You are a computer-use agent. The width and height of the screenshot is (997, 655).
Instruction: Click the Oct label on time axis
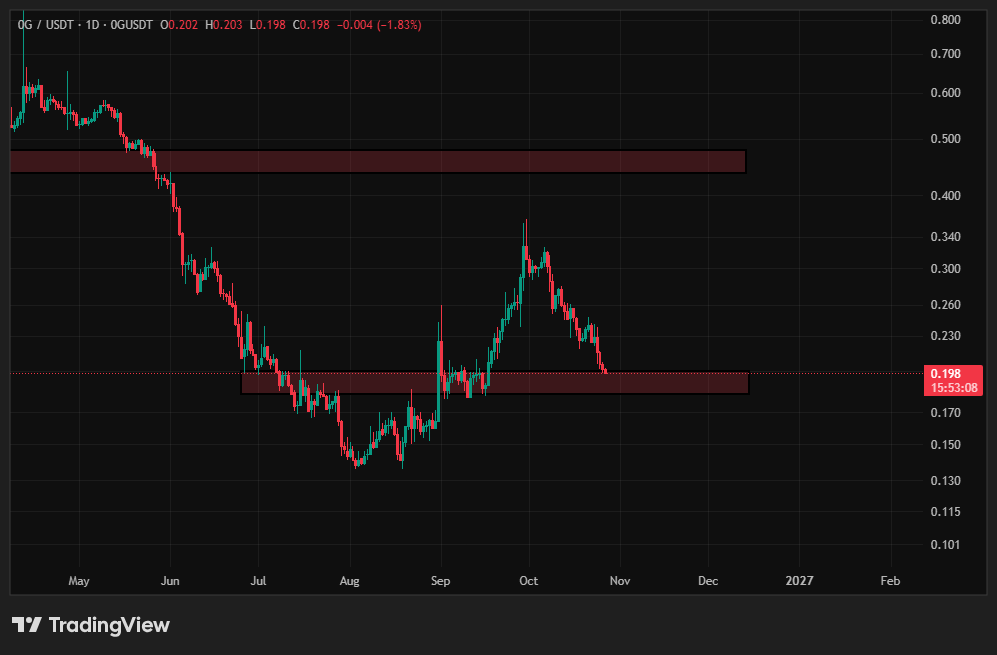(528, 581)
